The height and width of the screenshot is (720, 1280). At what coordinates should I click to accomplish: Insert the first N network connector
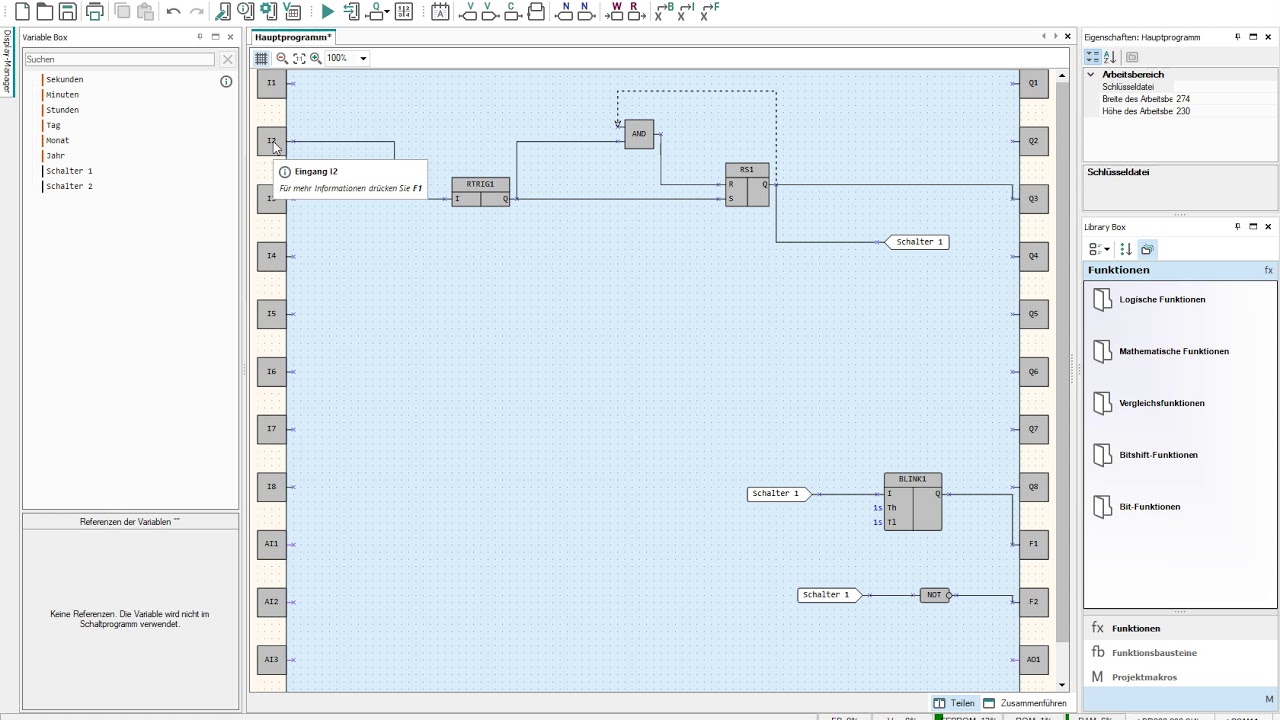pyautogui.click(x=564, y=12)
